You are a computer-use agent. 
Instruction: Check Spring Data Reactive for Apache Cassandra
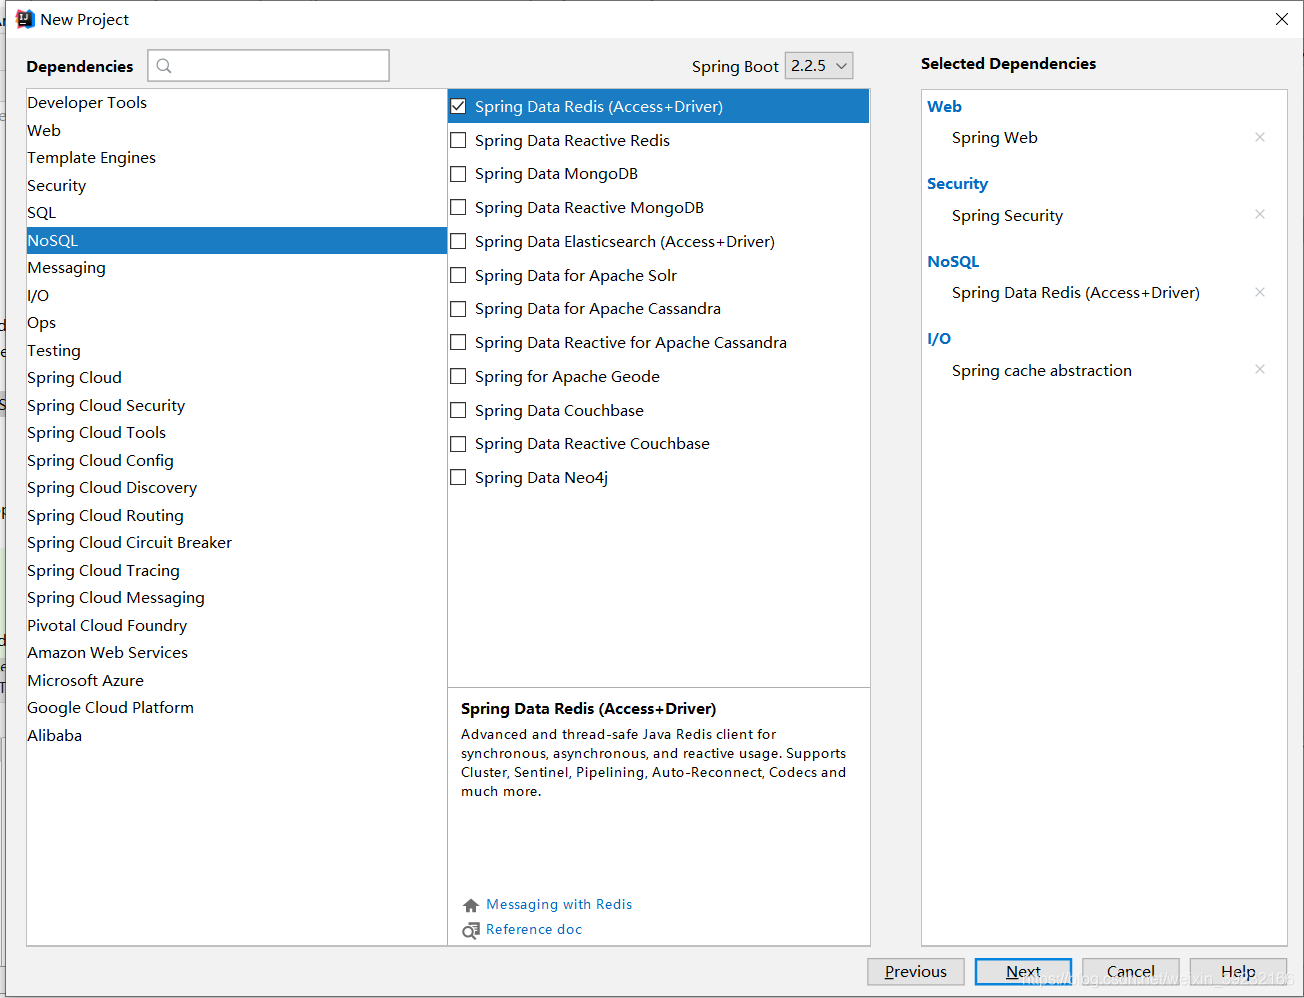coord(458,342)
